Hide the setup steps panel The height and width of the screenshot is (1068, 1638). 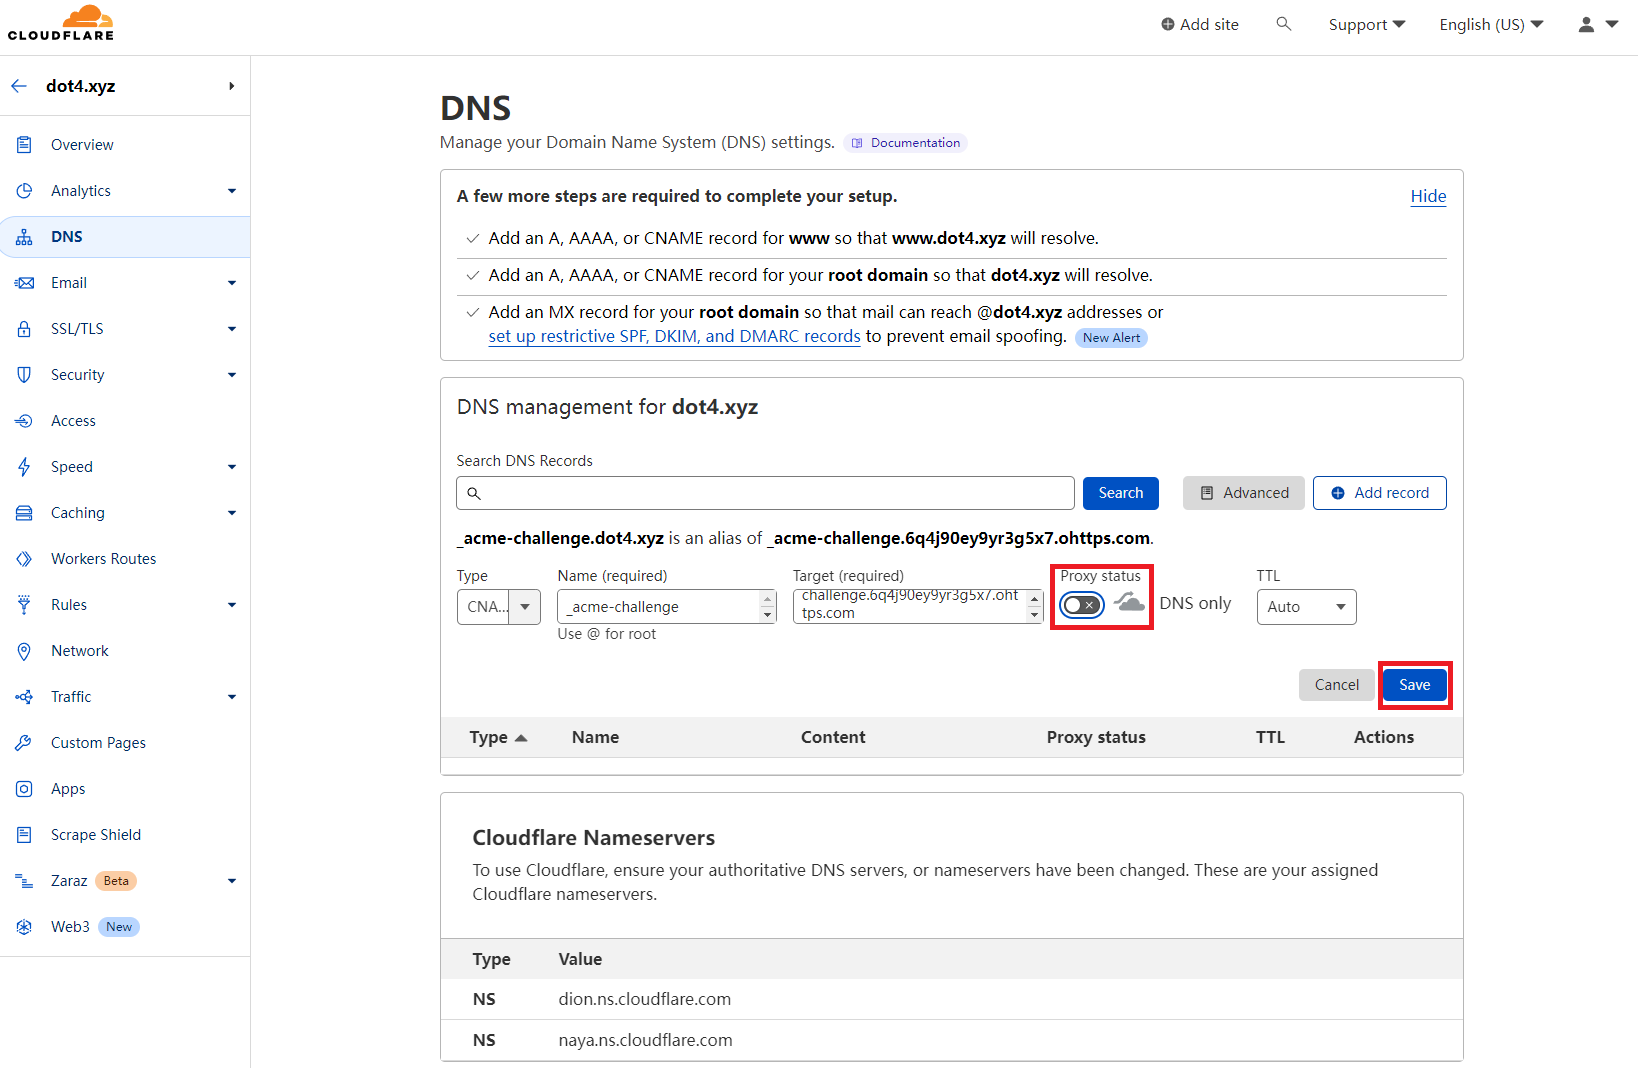[x=1428, y=196]
